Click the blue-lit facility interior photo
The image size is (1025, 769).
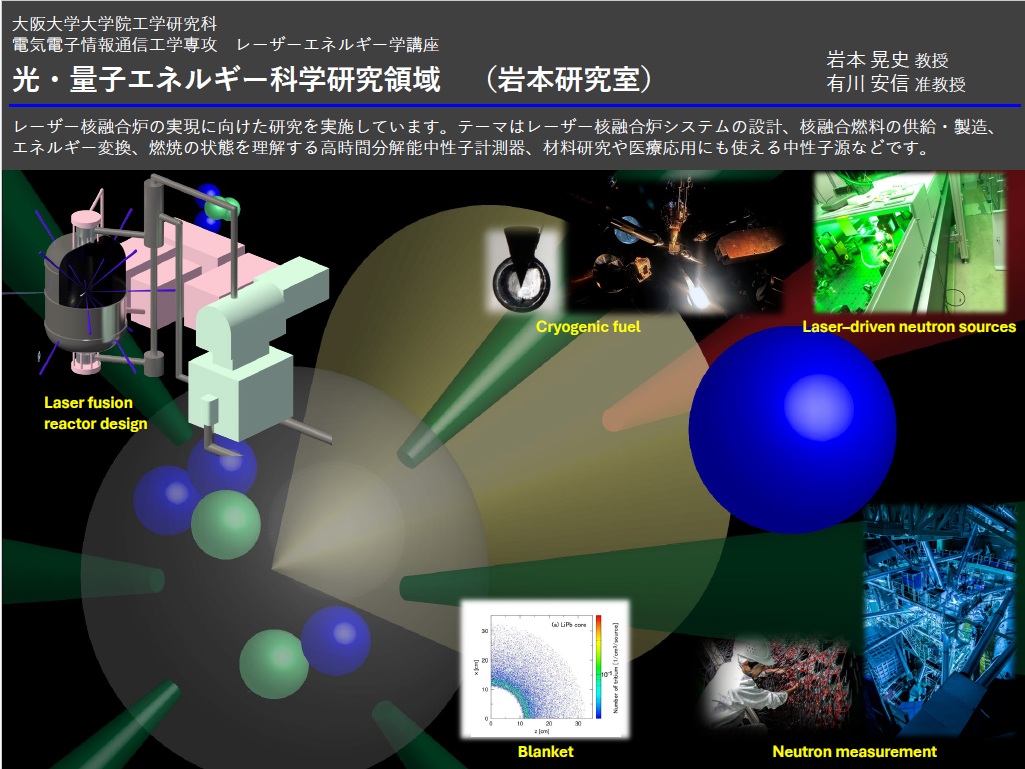938,615
